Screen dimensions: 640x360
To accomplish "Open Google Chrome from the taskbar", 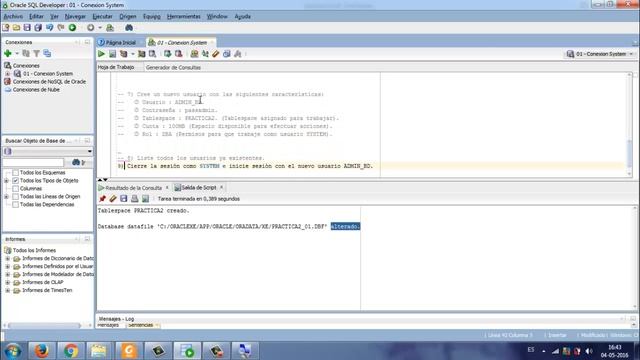I will point(70,351).
